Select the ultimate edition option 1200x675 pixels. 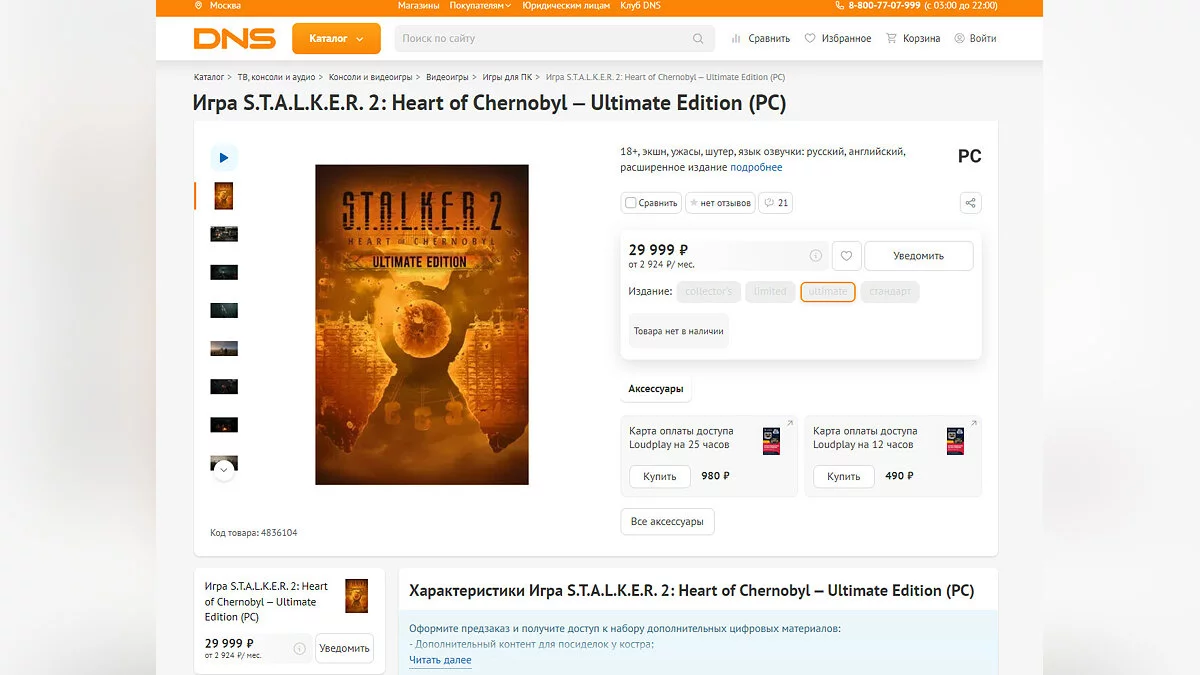(828, 292)
